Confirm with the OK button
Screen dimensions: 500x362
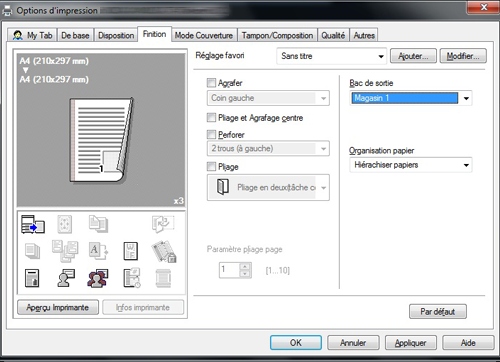(x=296, y=343)
